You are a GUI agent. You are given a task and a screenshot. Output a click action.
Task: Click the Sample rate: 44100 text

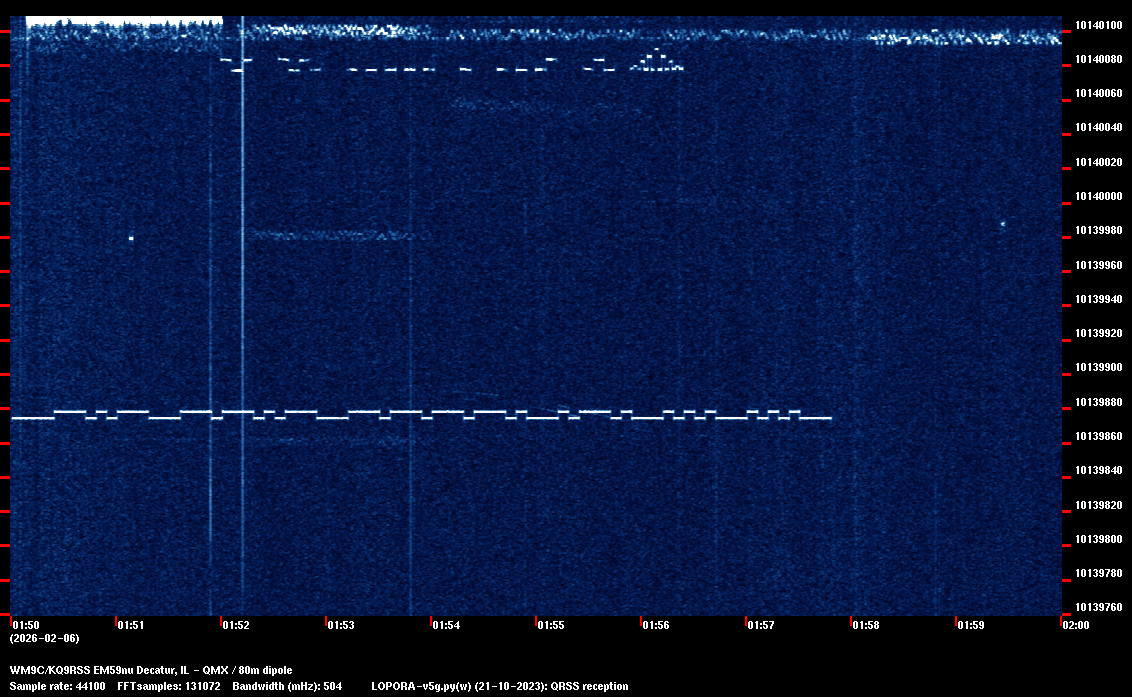pyautogui.click(x=58, y=686)
